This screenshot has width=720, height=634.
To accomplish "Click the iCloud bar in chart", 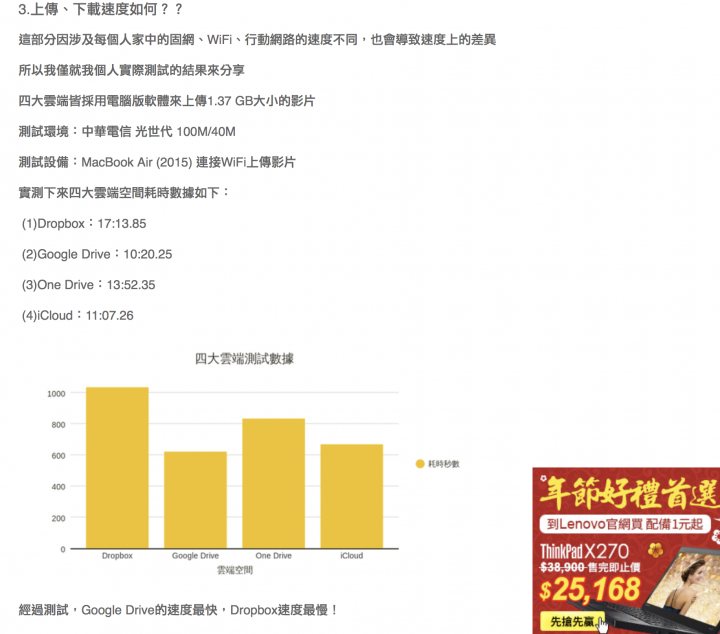I will point(352,496).
